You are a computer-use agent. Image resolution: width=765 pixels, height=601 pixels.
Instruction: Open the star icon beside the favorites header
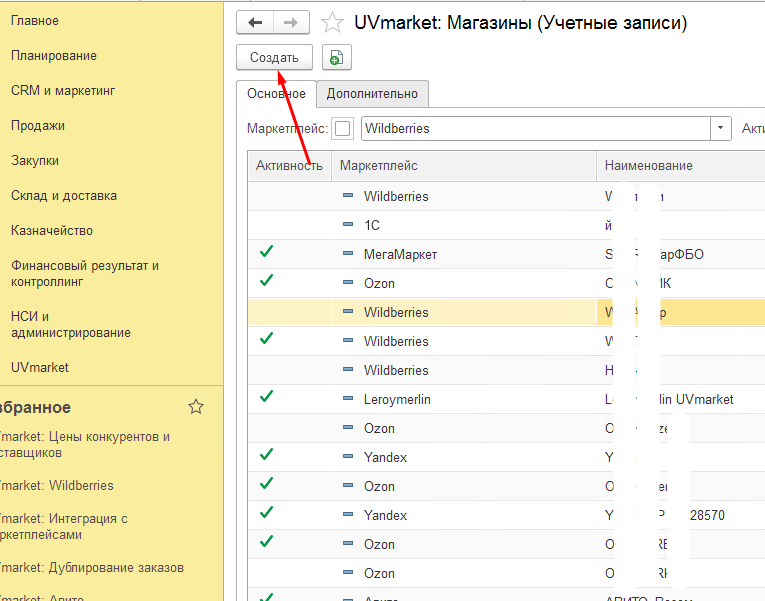click(196, 406)
